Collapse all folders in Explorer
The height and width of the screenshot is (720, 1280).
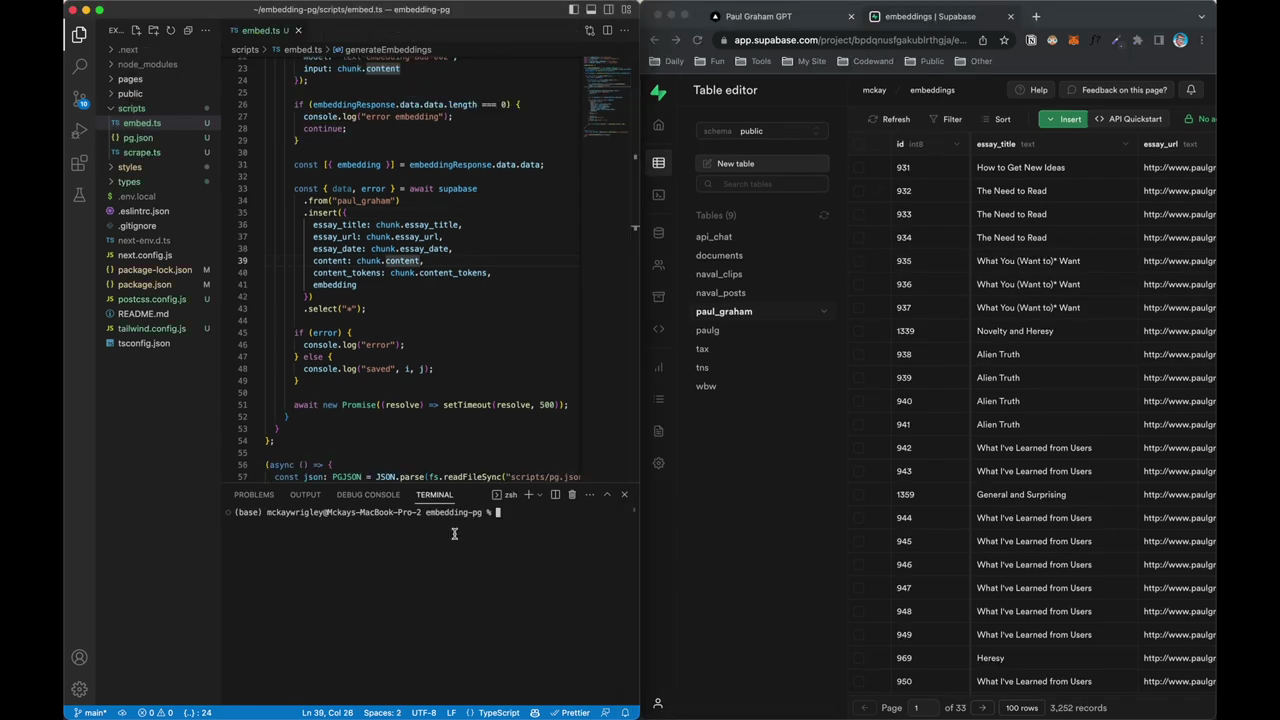tap(187, 30)
